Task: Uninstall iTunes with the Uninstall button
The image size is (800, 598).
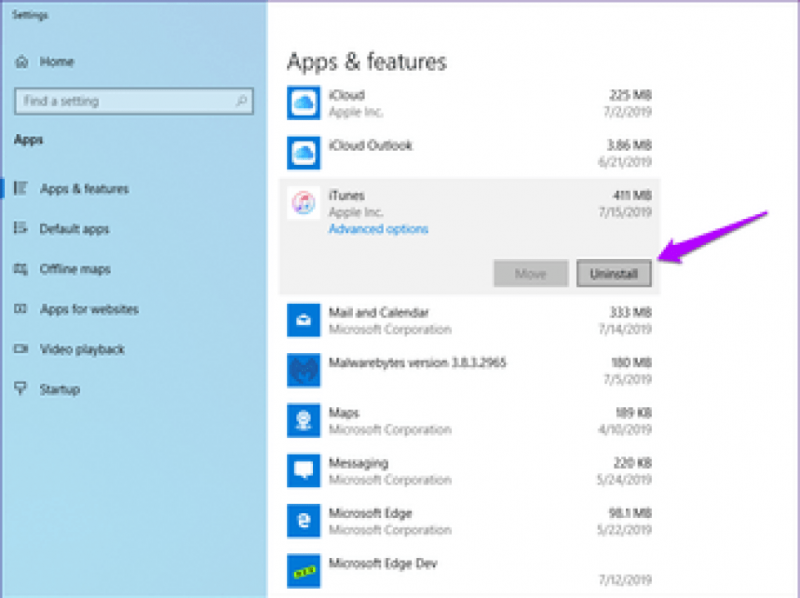Action: coord(614,273)
